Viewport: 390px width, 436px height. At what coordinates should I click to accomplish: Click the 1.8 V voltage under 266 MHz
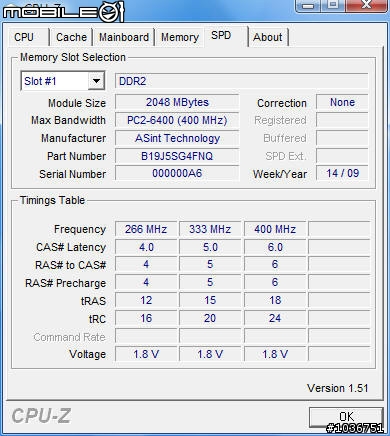146,354
